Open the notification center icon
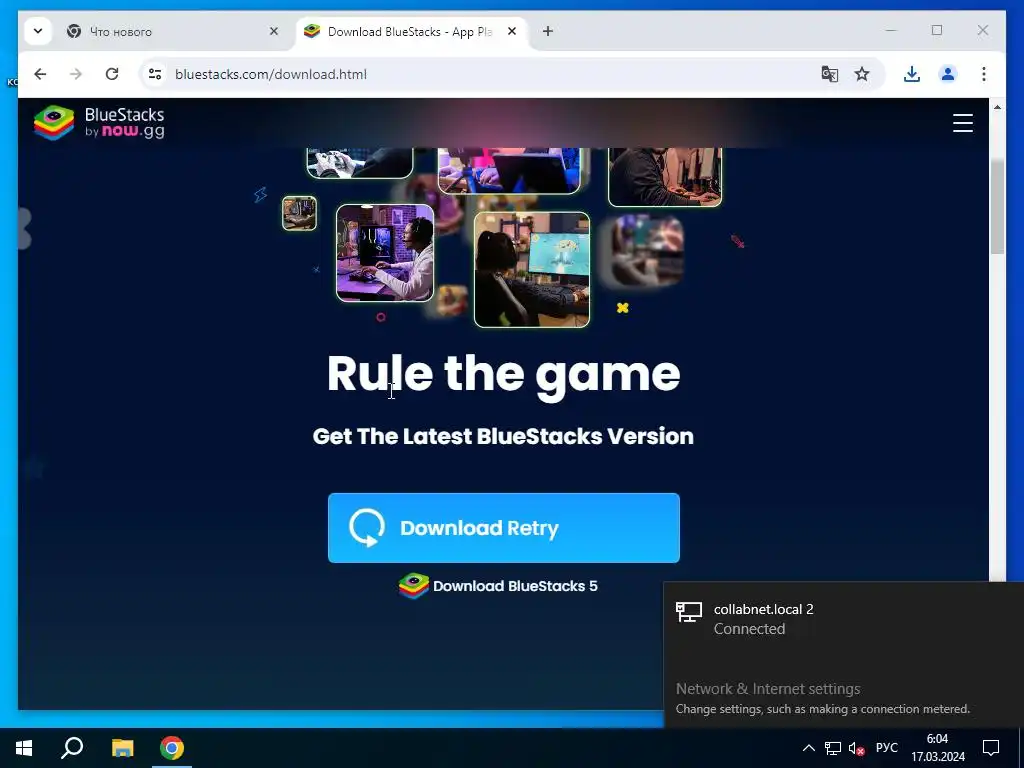 pos(991,748)
